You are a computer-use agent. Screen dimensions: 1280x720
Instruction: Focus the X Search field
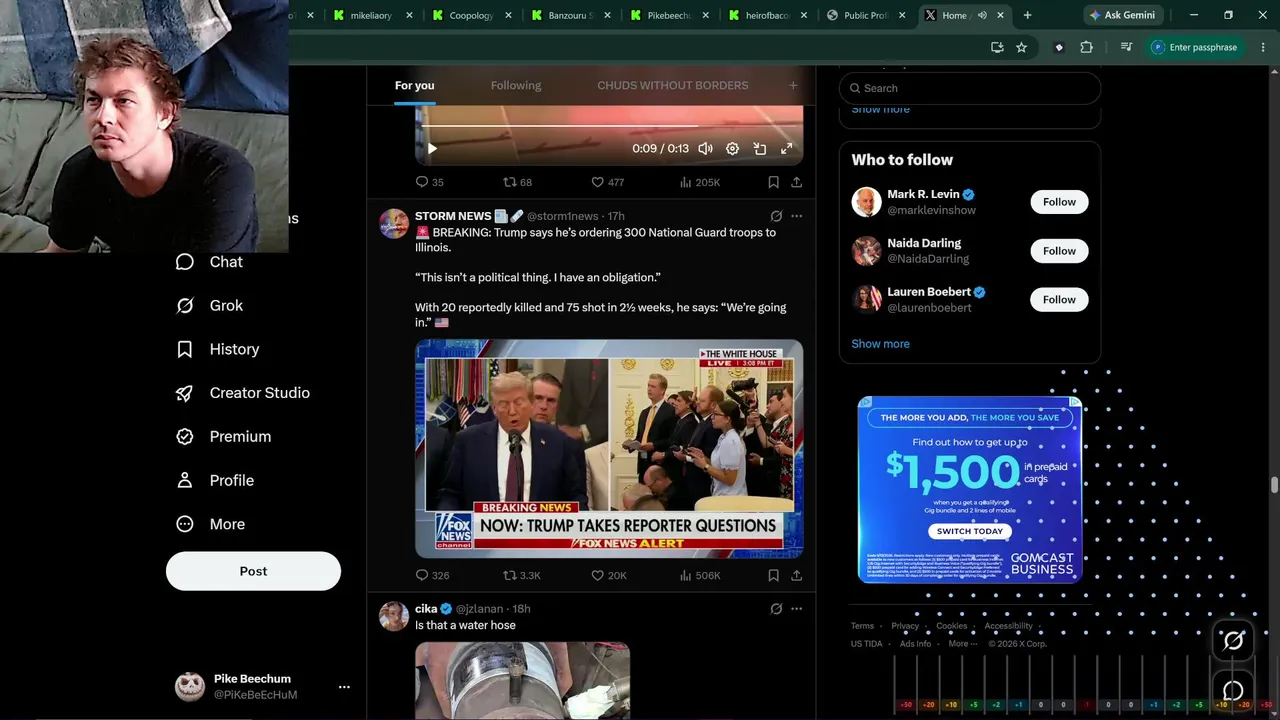click(970, 88)
